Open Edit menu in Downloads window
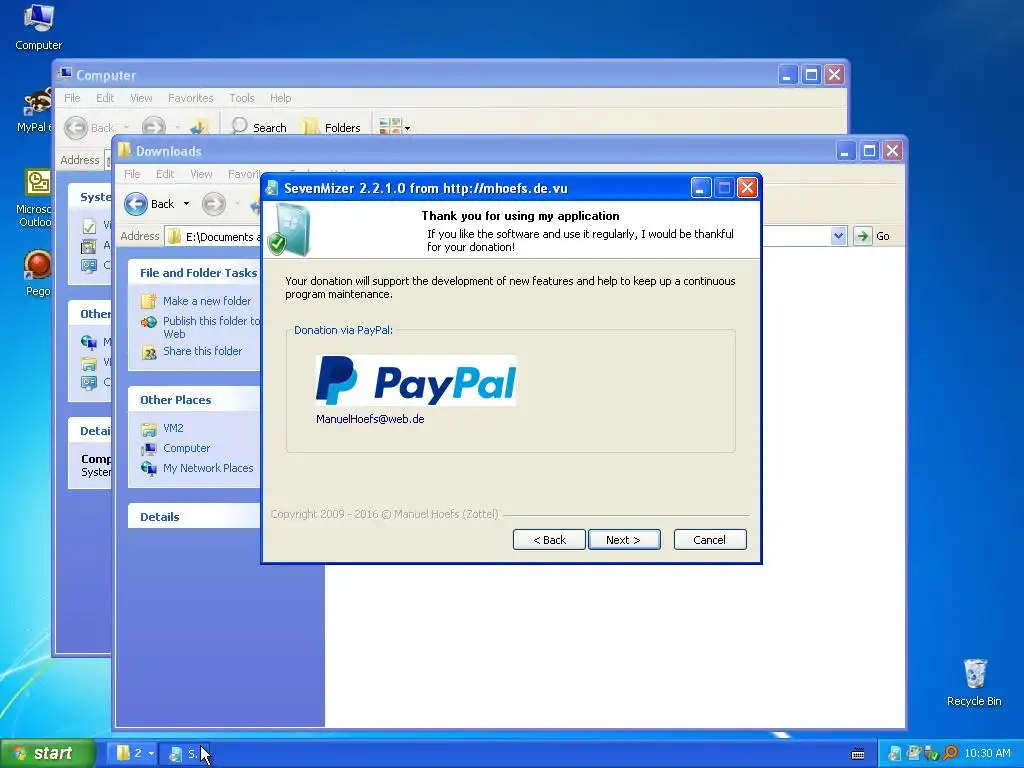This screenshot has width=1024, height=768. point(165,174)
